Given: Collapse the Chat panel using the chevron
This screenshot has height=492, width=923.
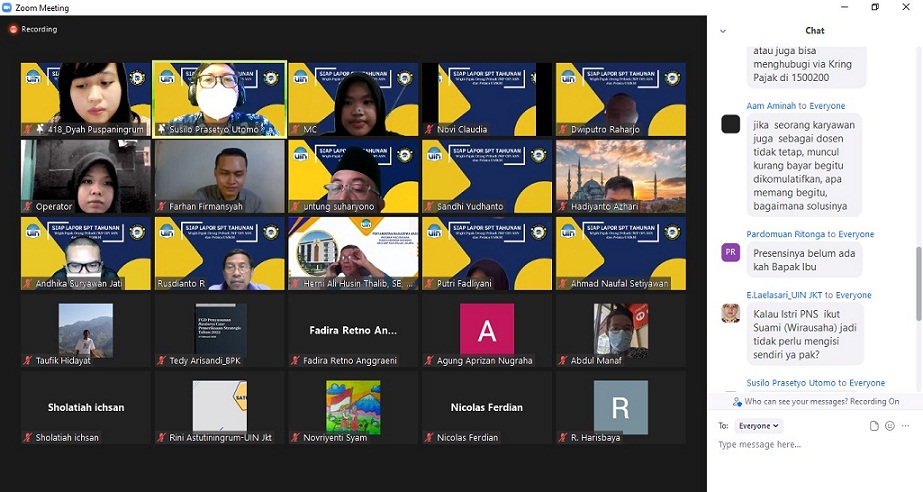Looking at the screenshot, I should [x=723, y=31].
